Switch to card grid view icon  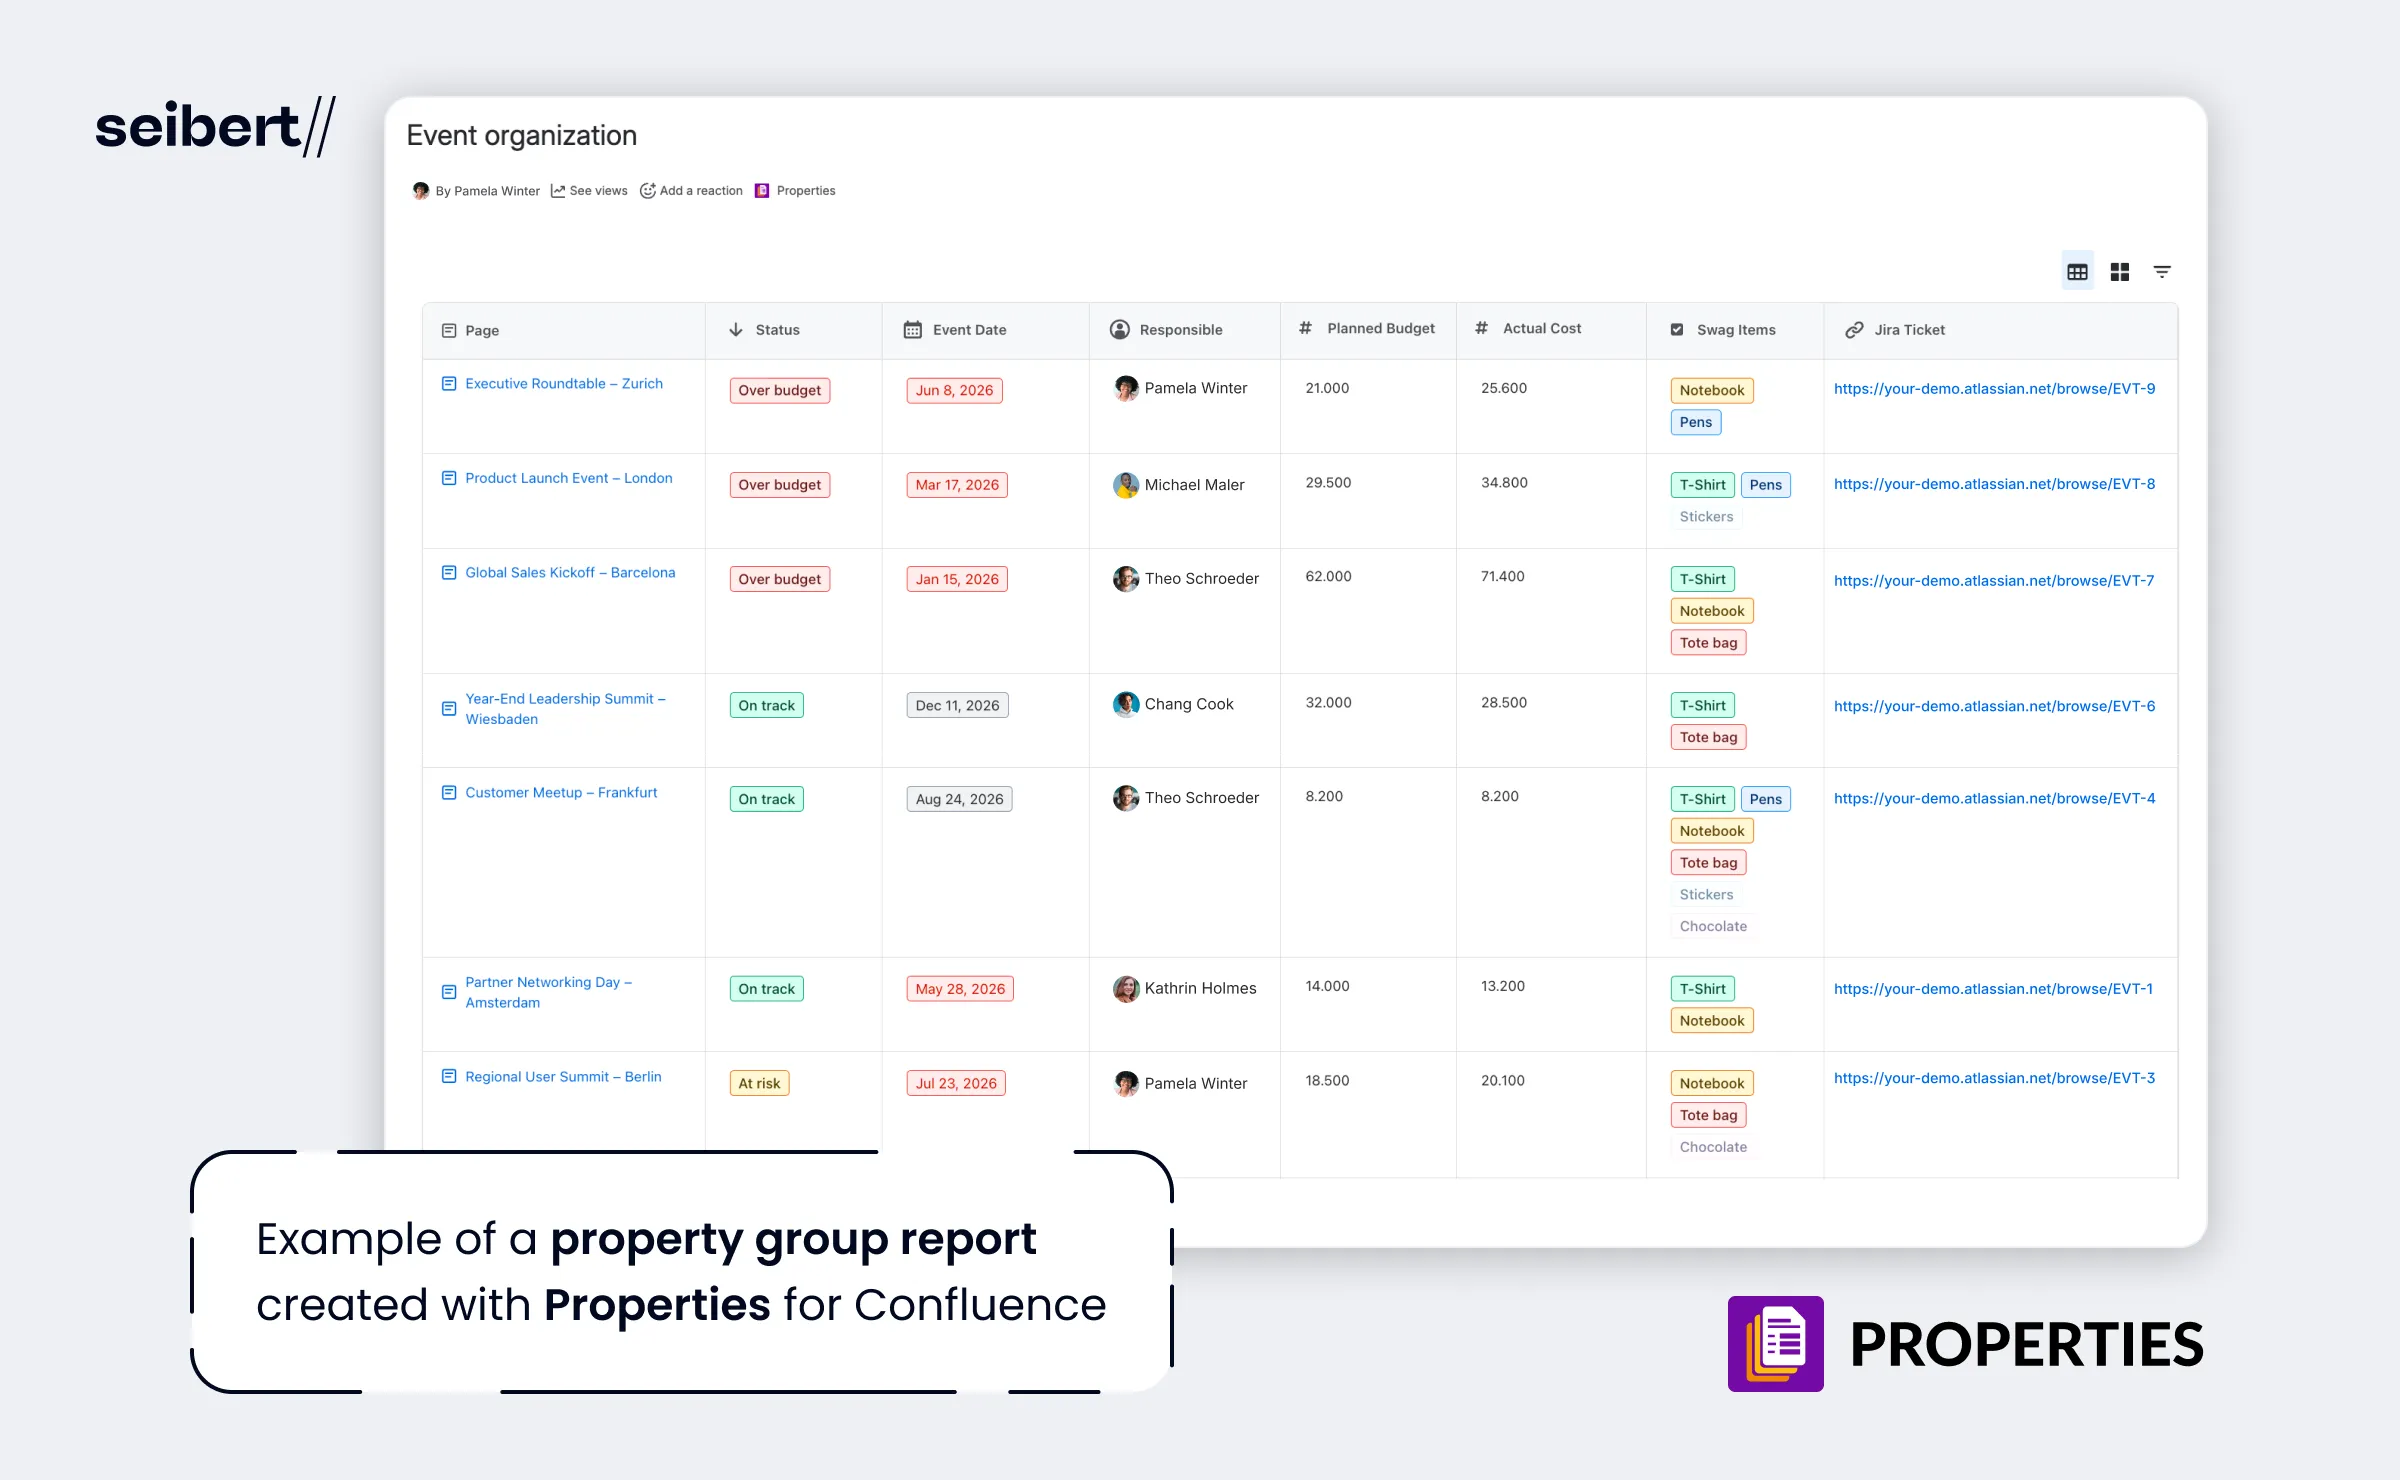(x=2120, y=272)
